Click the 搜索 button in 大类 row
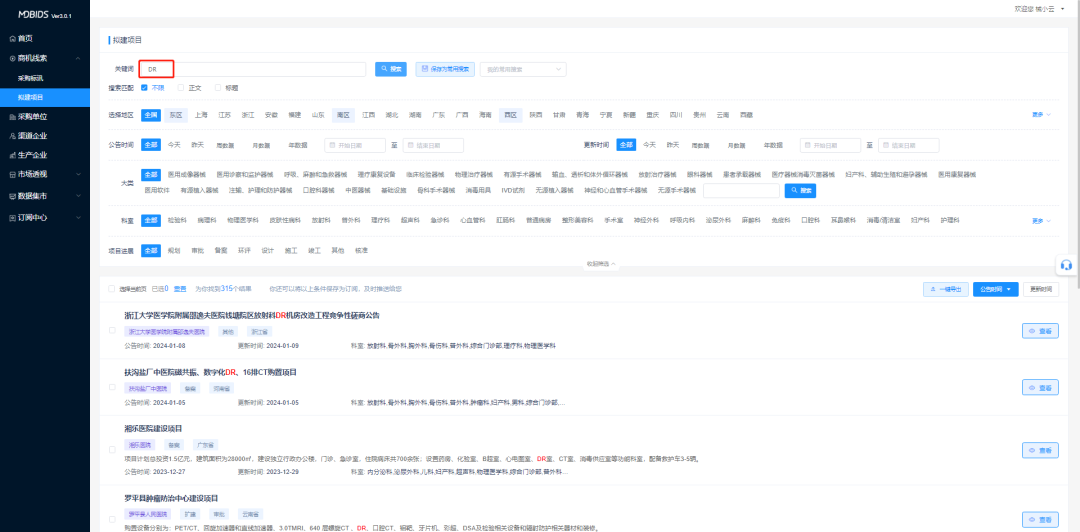Viewport: 1080px width, 532px height. click(800, 190)
